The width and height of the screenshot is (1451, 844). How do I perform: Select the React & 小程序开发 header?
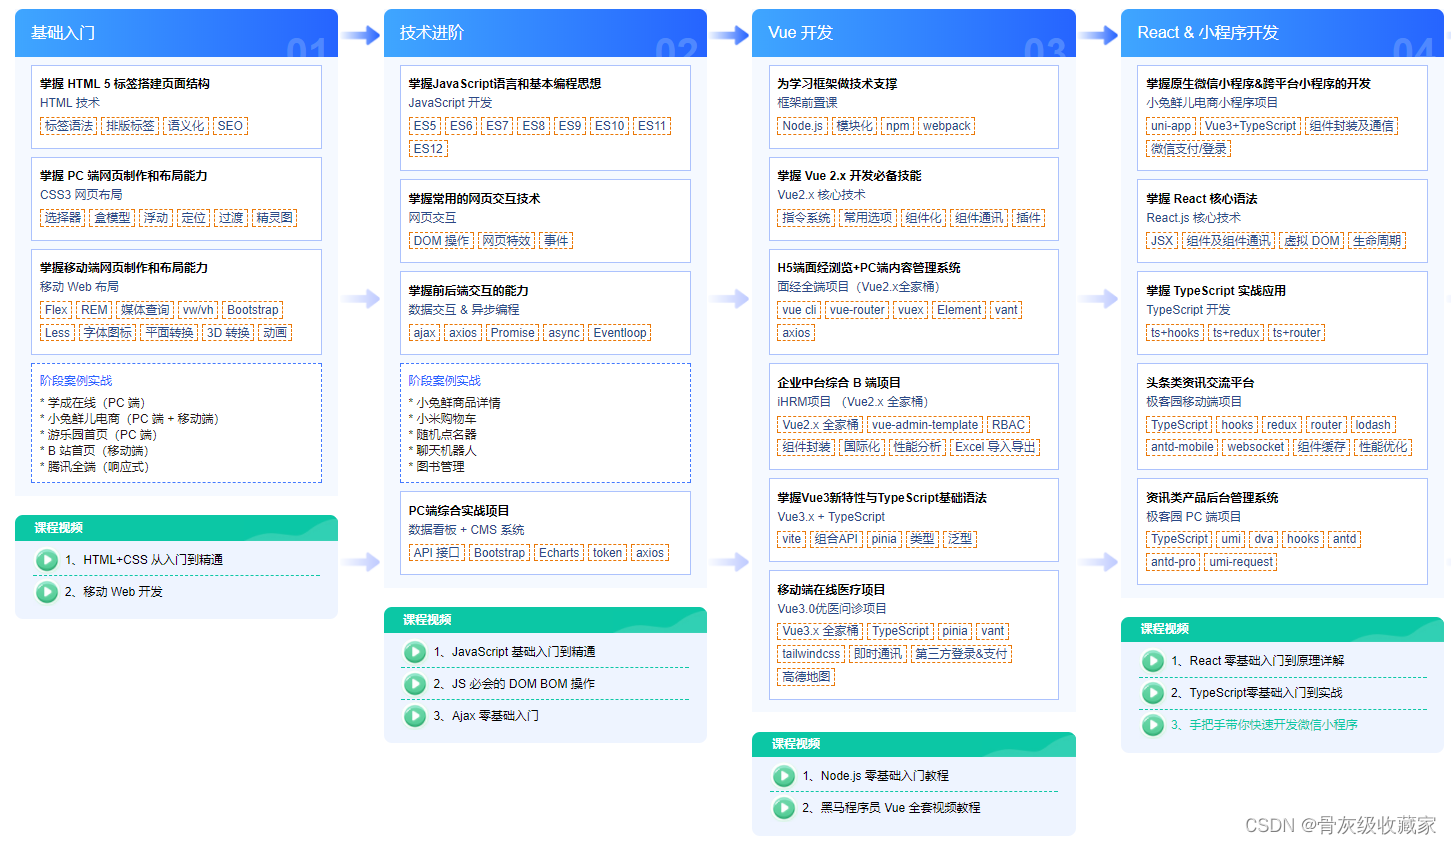tap(1282, 33)
